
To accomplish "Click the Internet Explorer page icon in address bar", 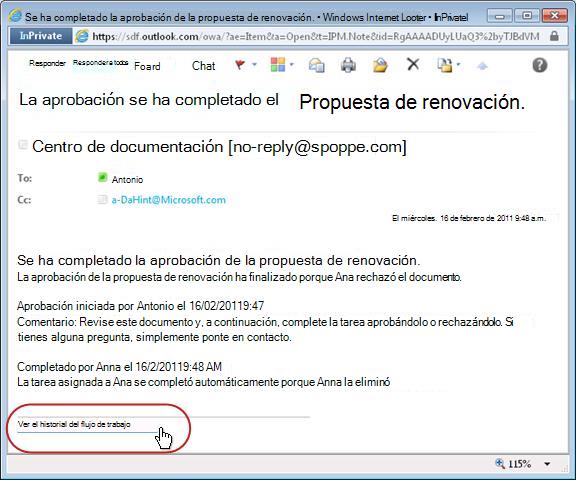I will point(82,36).
